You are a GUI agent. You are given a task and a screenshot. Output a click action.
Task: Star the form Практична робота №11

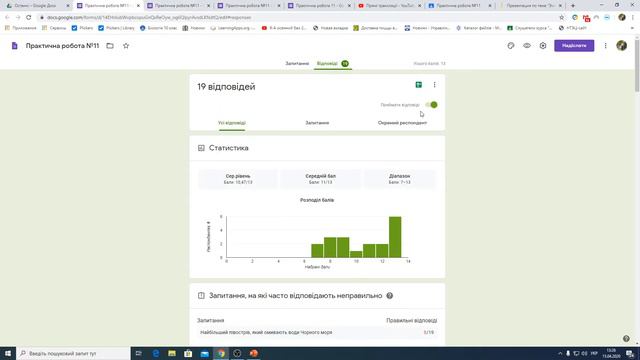point(126,46)
